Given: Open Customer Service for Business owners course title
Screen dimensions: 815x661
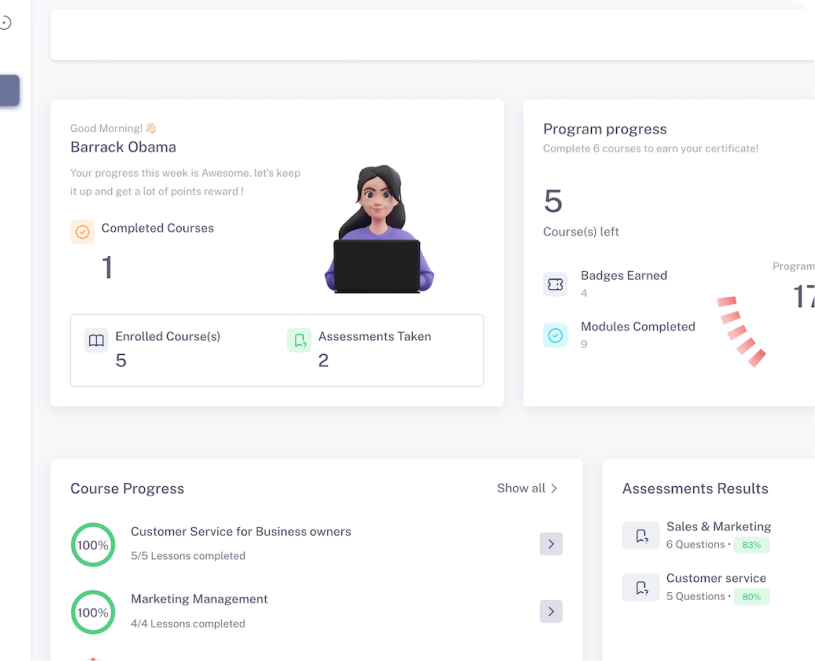Looking at the screenshot, I should [x=241, y=532].
